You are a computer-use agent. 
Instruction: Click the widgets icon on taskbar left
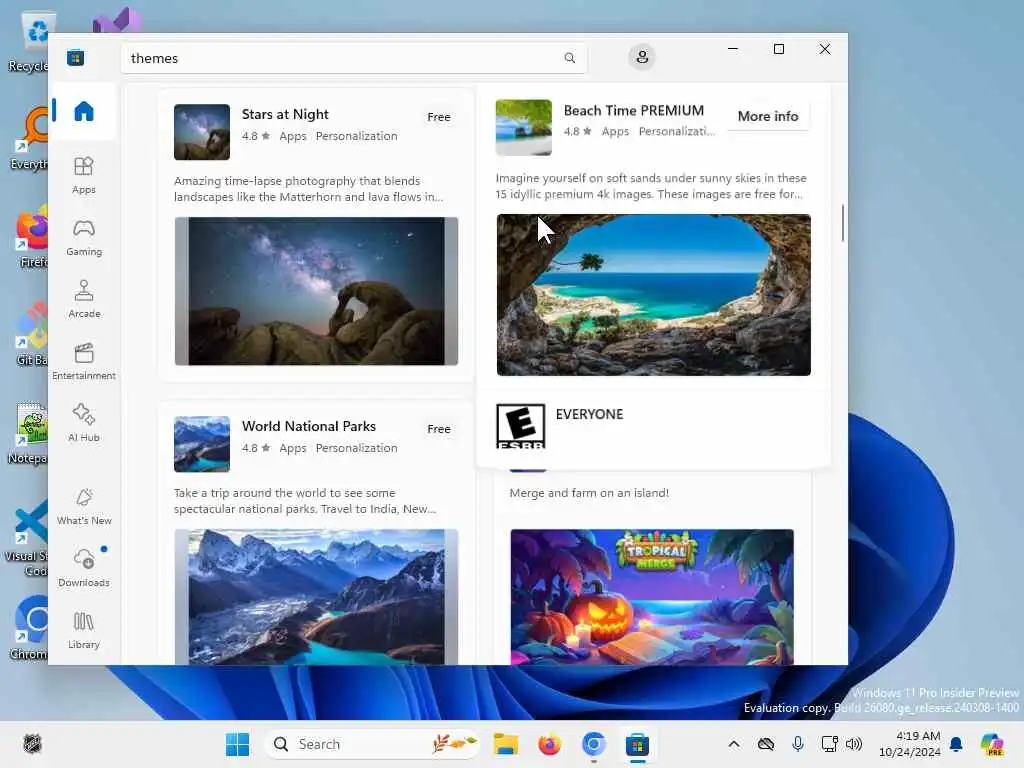pos(32,744)
